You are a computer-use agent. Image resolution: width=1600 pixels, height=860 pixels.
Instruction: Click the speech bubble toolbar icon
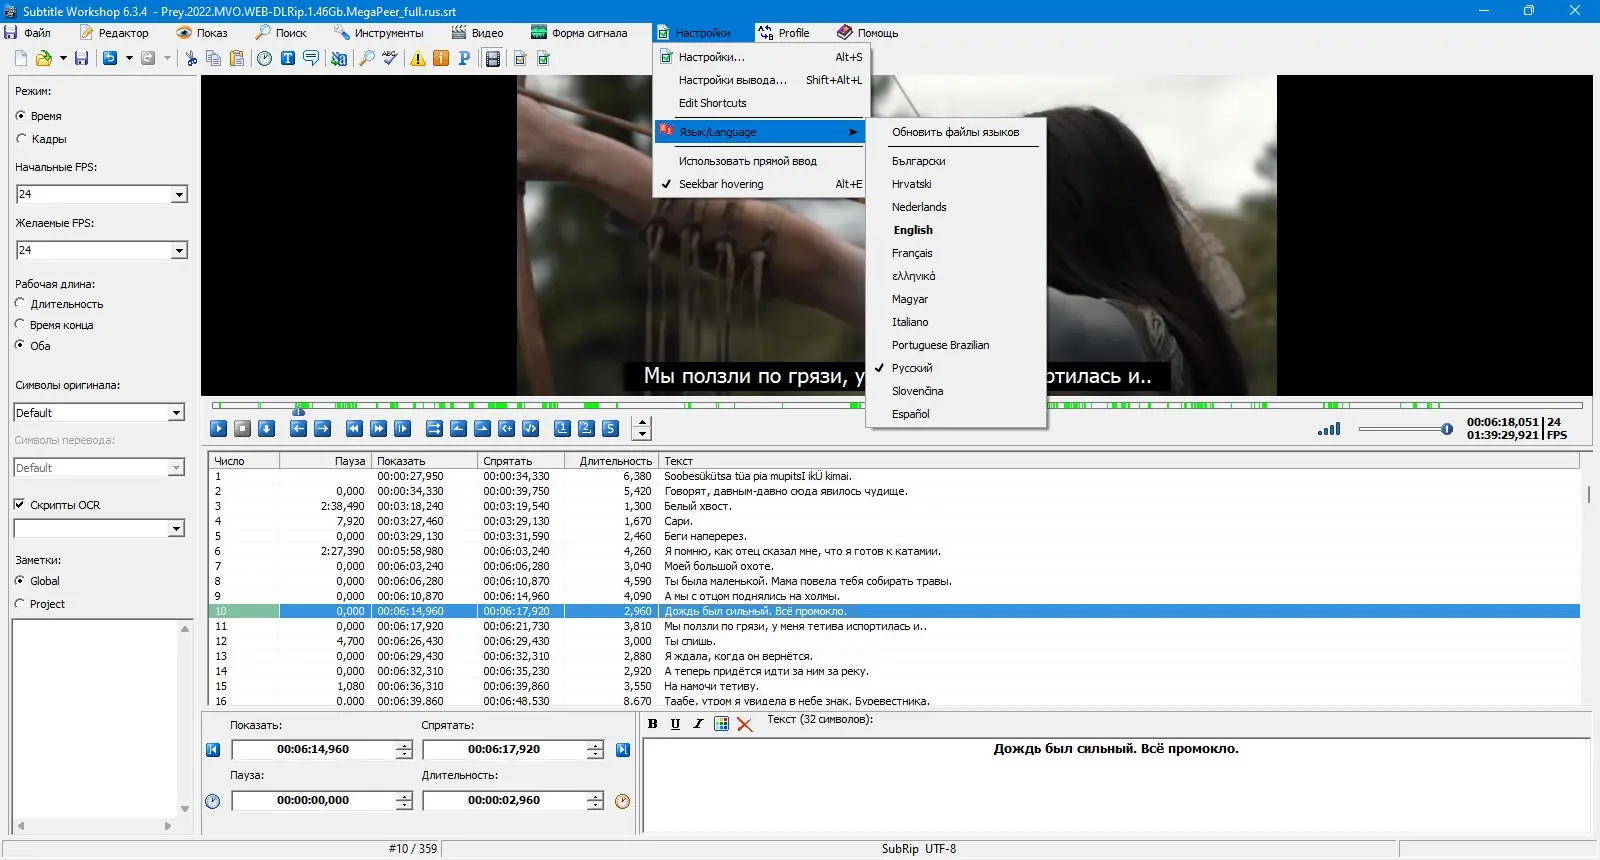click(x=311, y=59)
